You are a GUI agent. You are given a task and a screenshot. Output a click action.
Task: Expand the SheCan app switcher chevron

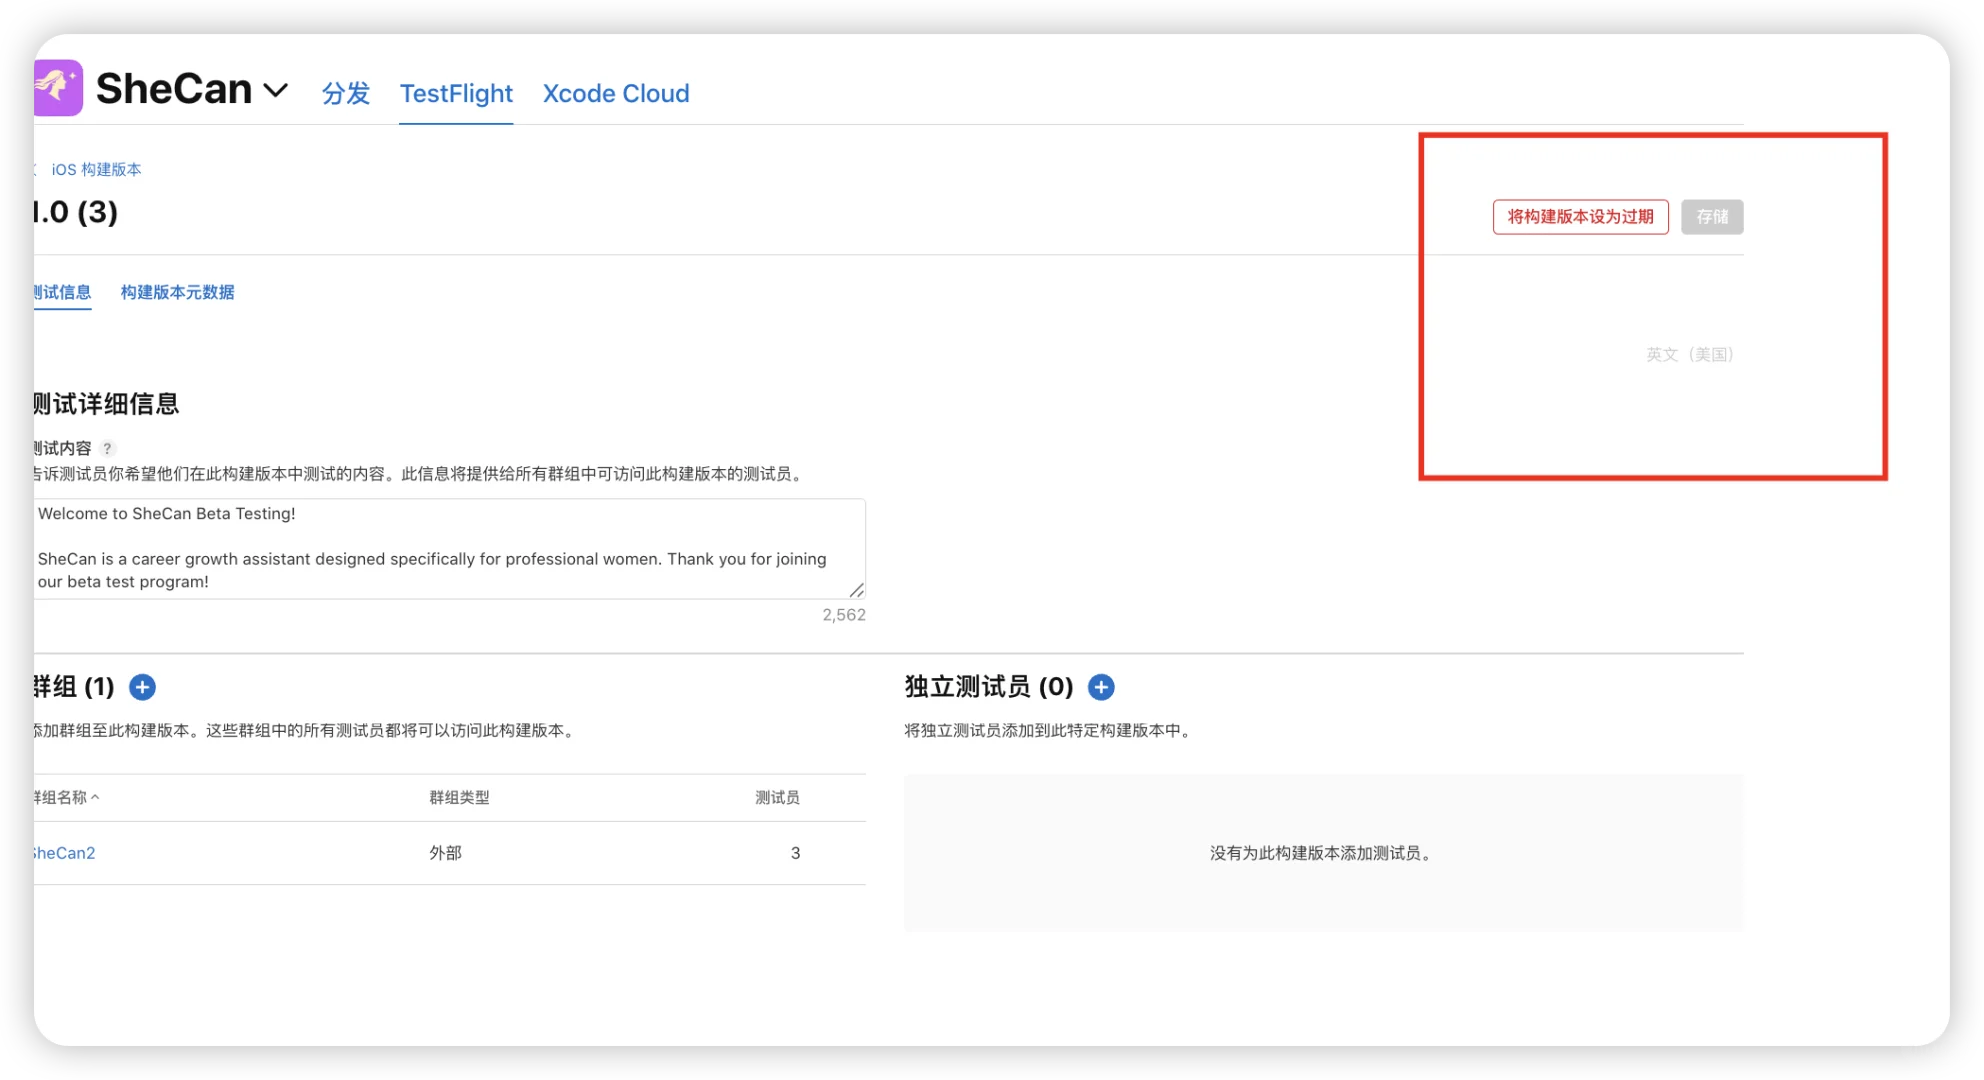click(277, 90)
